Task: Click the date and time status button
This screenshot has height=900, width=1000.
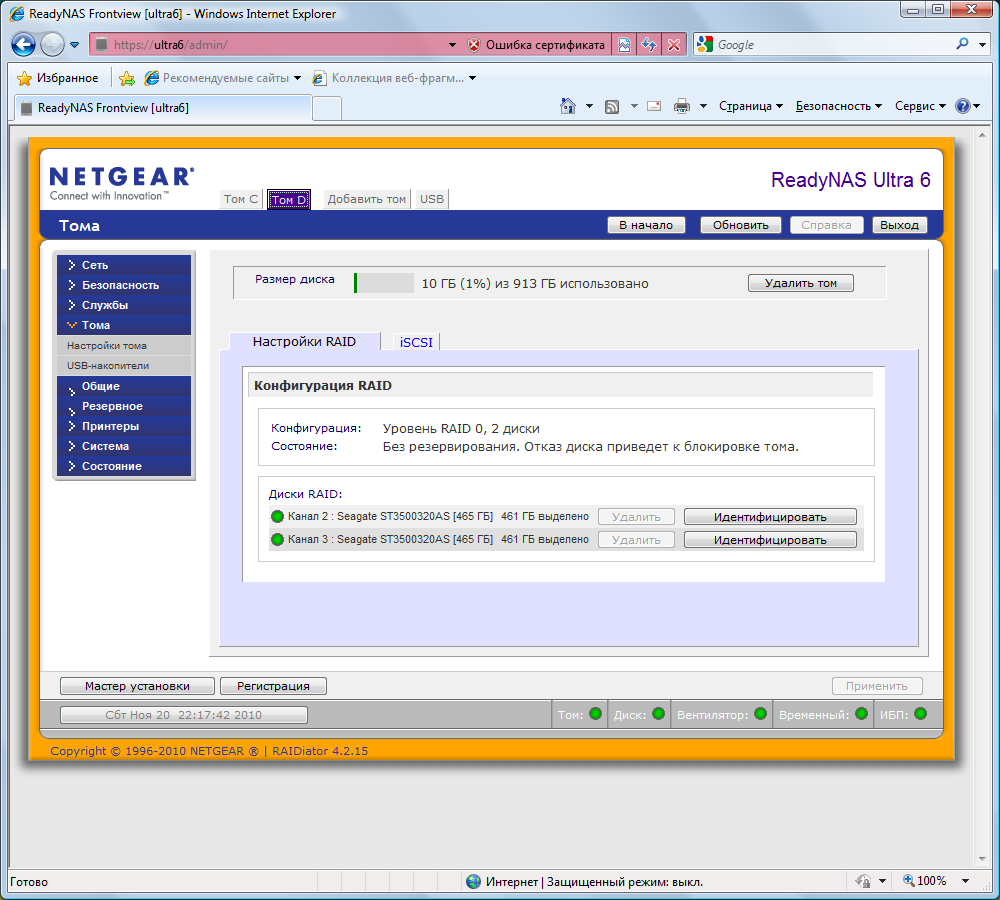Action: click(x=184, y=715)
